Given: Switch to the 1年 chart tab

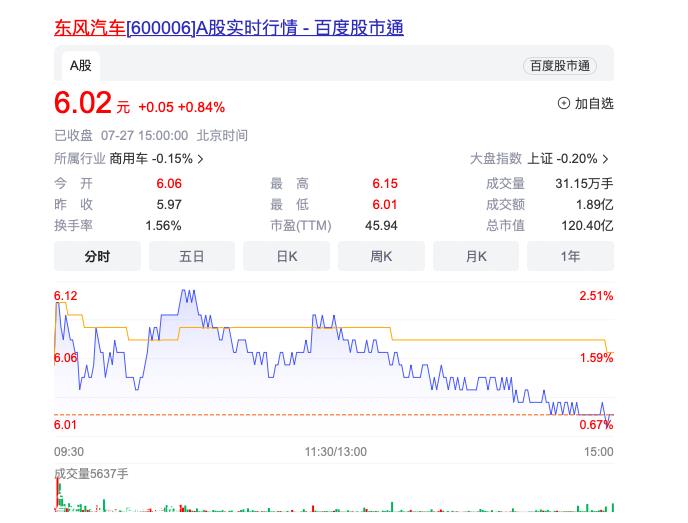Looking at the screenshot, I should (x=570, y=256).
